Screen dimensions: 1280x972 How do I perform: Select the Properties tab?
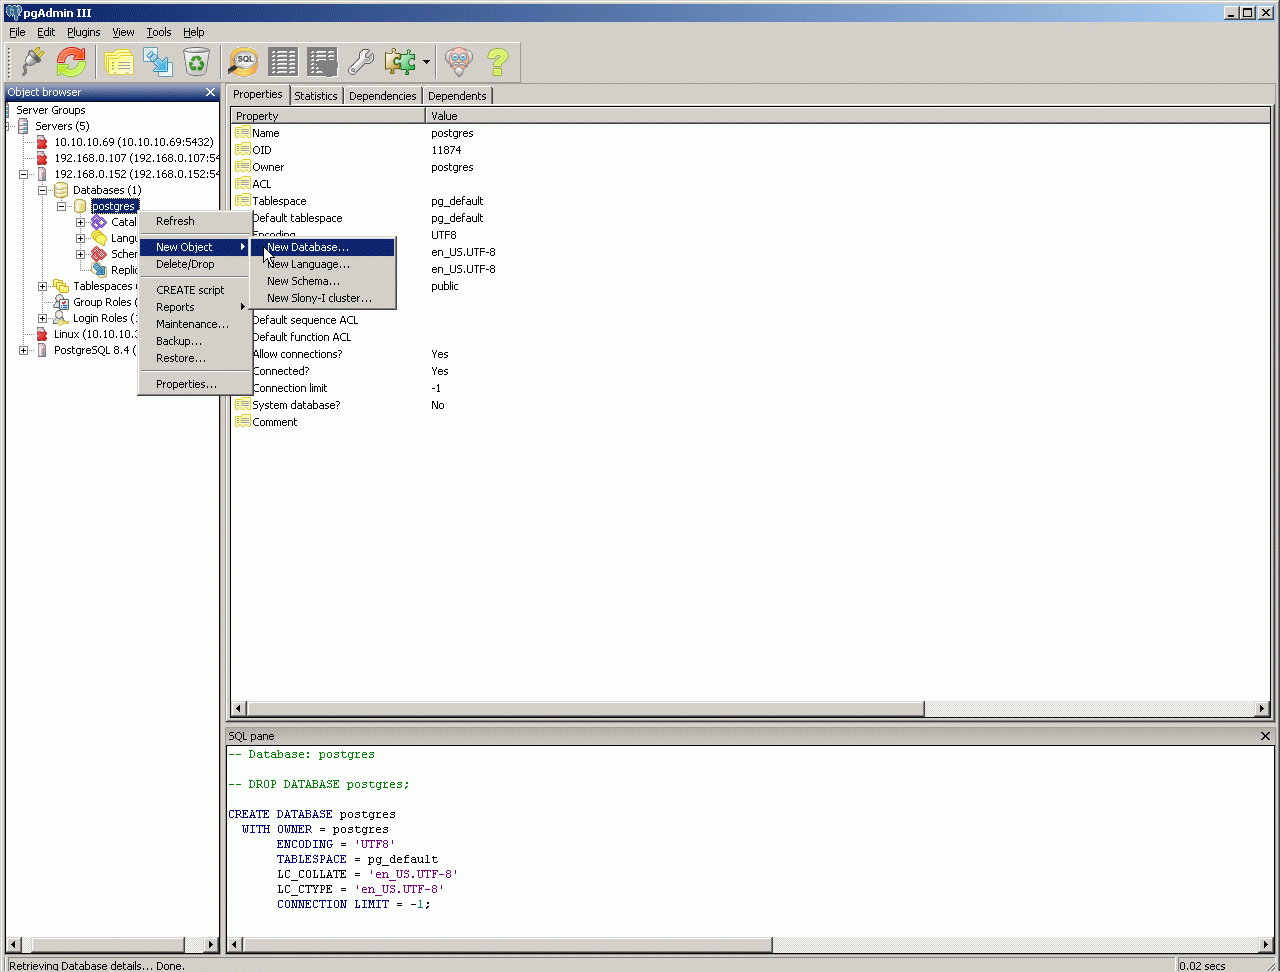[258, 94]
